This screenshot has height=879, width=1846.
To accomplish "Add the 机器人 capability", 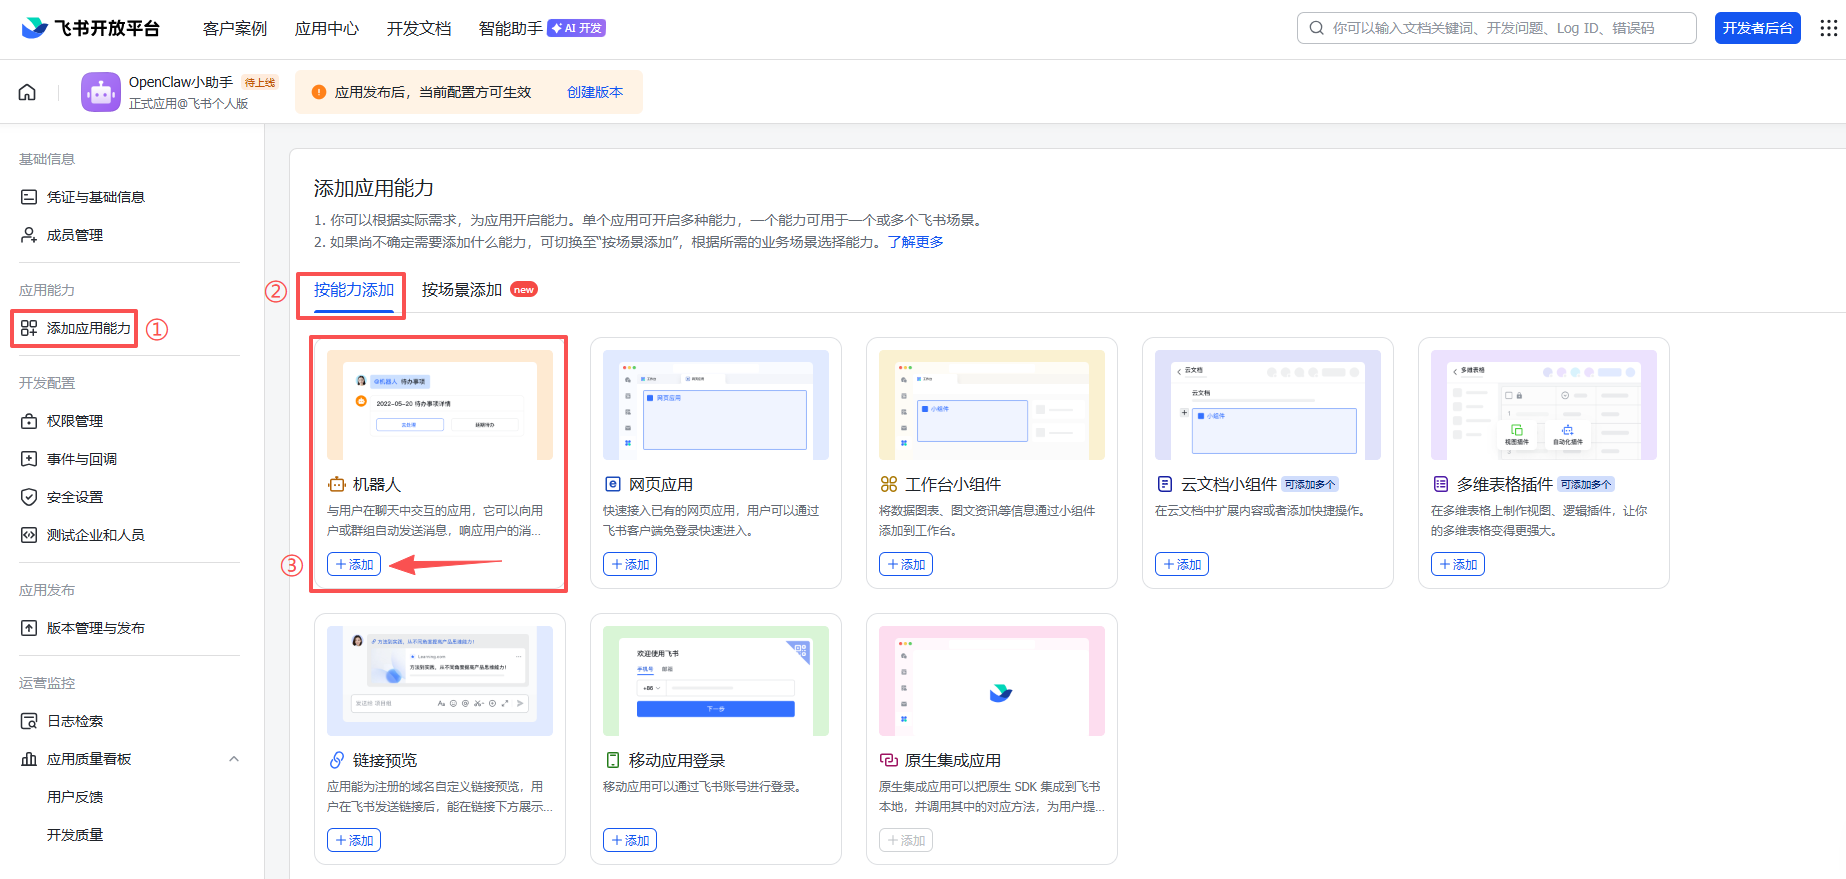I will pyautogui.click(x=354, y=565).
